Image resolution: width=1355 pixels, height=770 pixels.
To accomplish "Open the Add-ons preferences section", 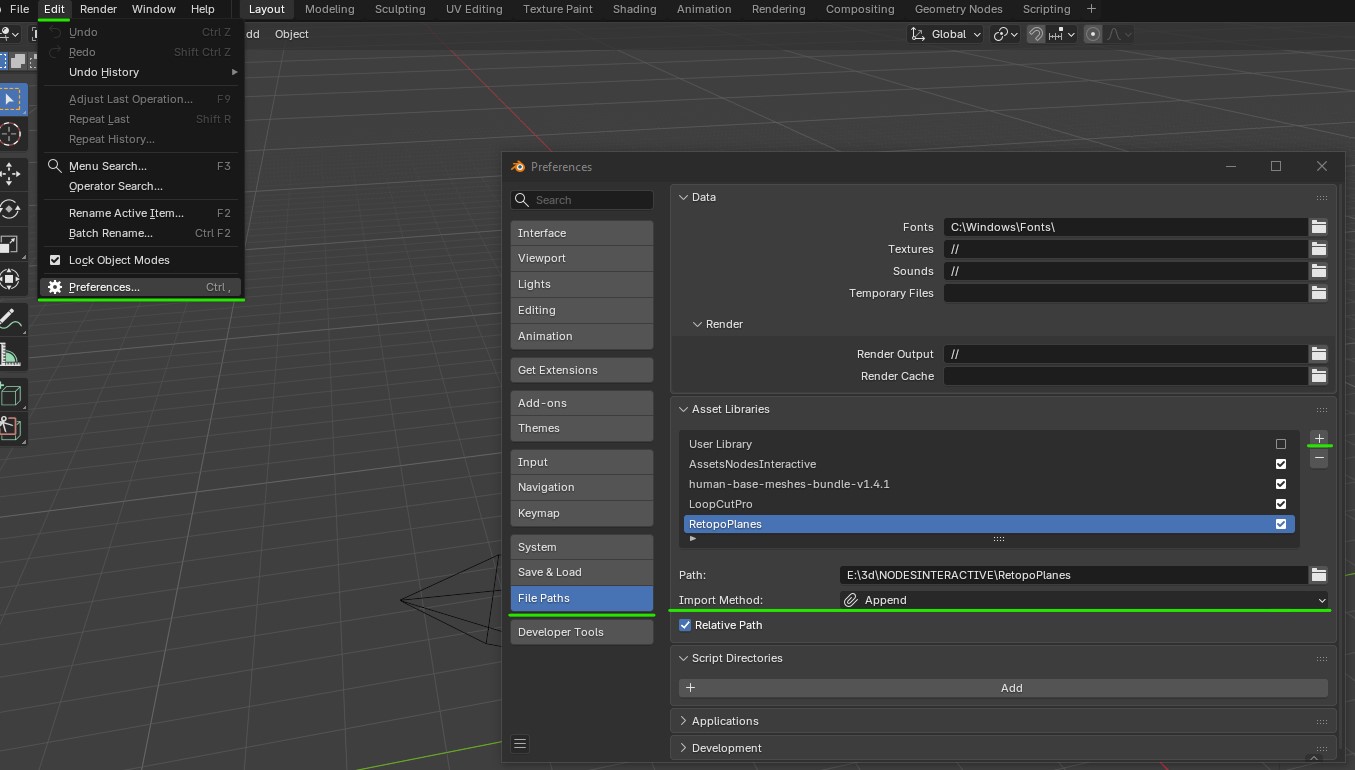I will 581,403.
